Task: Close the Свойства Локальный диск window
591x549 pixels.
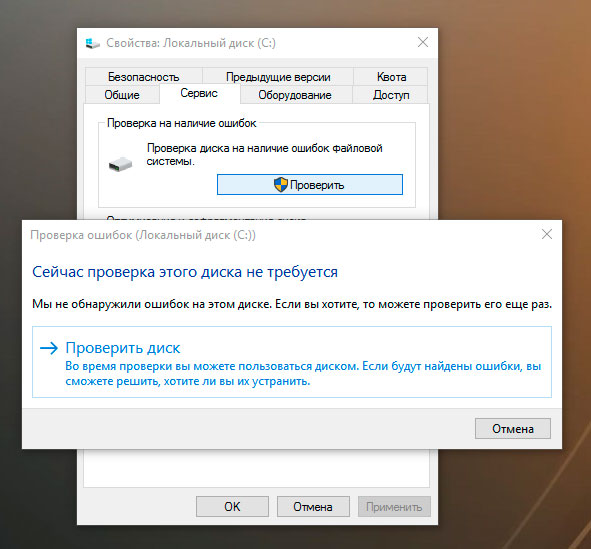Action: click(x=423, y=42)
